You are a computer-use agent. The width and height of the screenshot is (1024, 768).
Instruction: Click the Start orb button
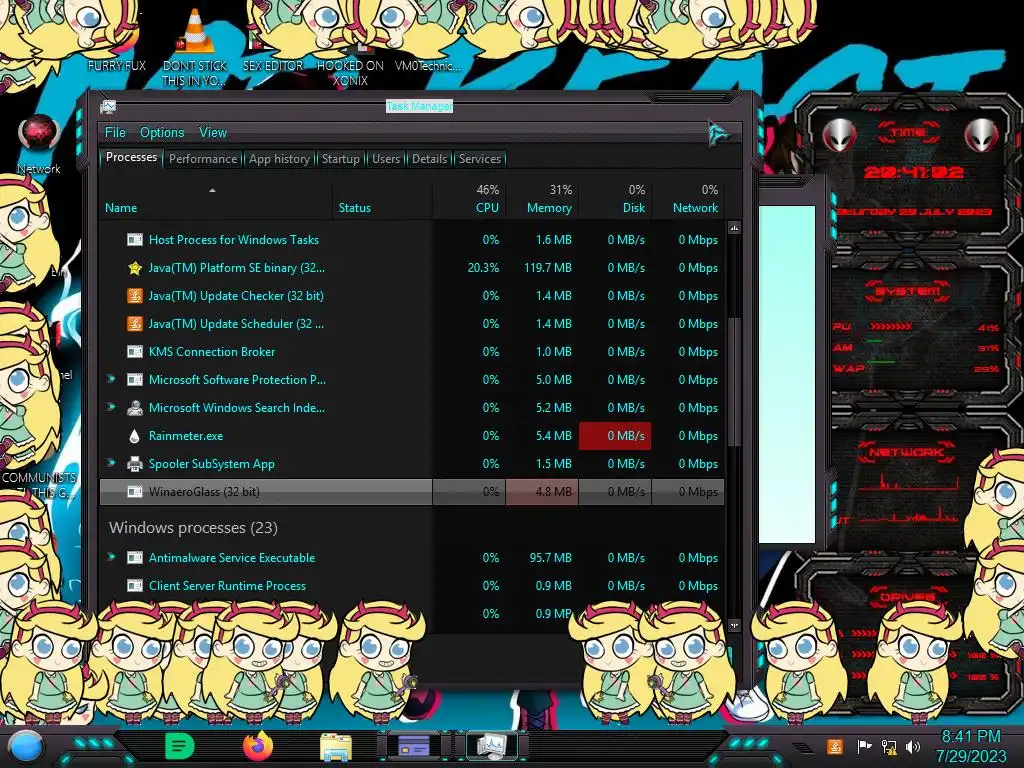(x=25, y=747)
